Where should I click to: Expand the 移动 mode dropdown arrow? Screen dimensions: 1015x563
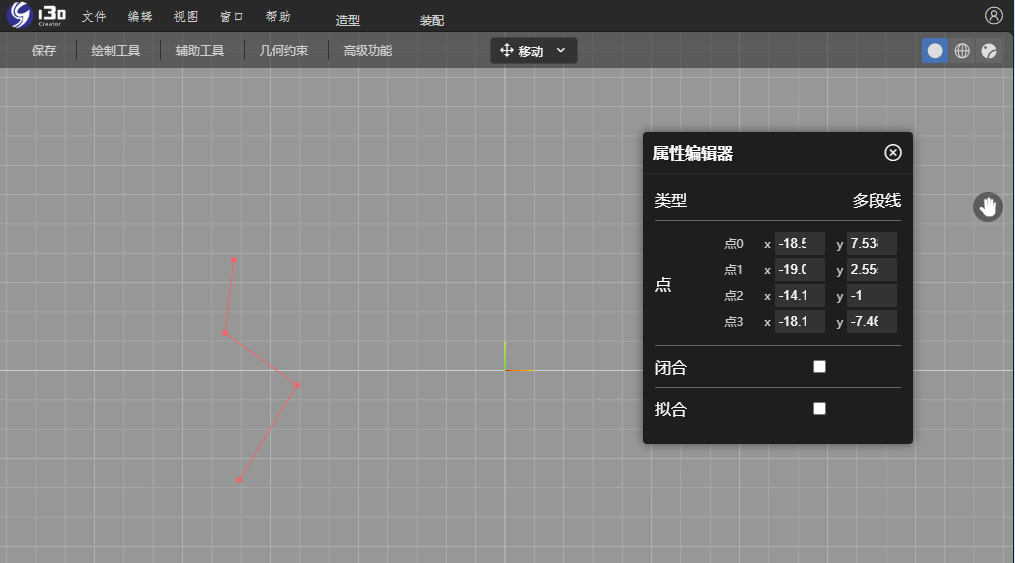click(x=560, y=50)
